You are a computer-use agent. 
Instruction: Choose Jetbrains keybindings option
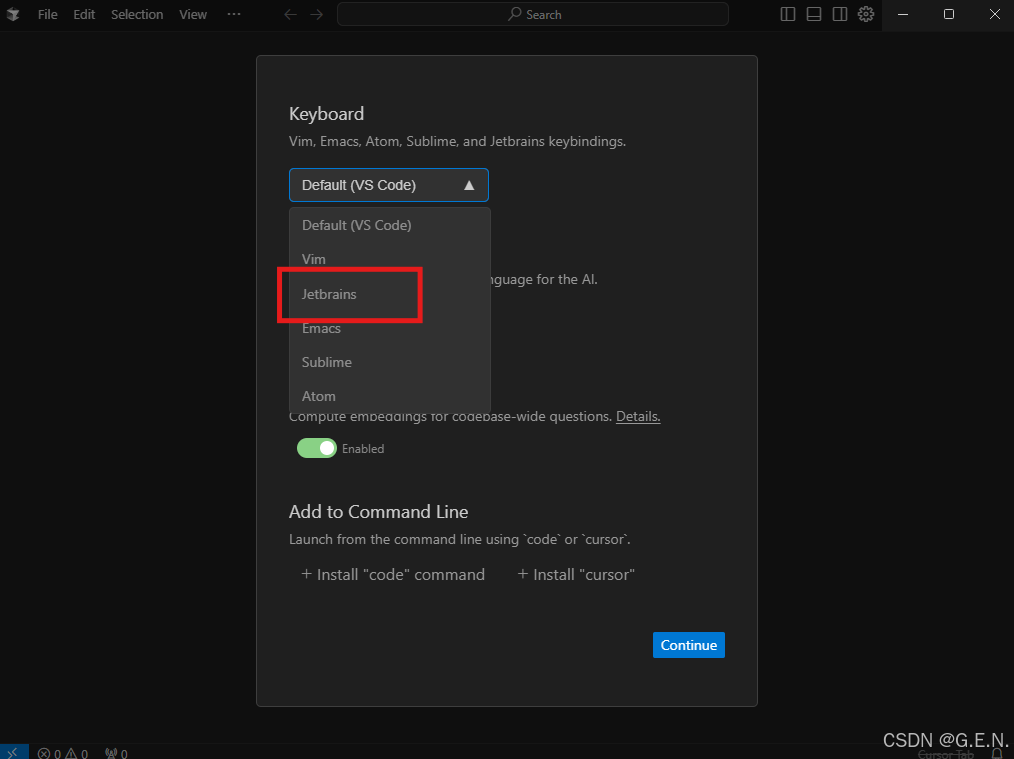389,294
